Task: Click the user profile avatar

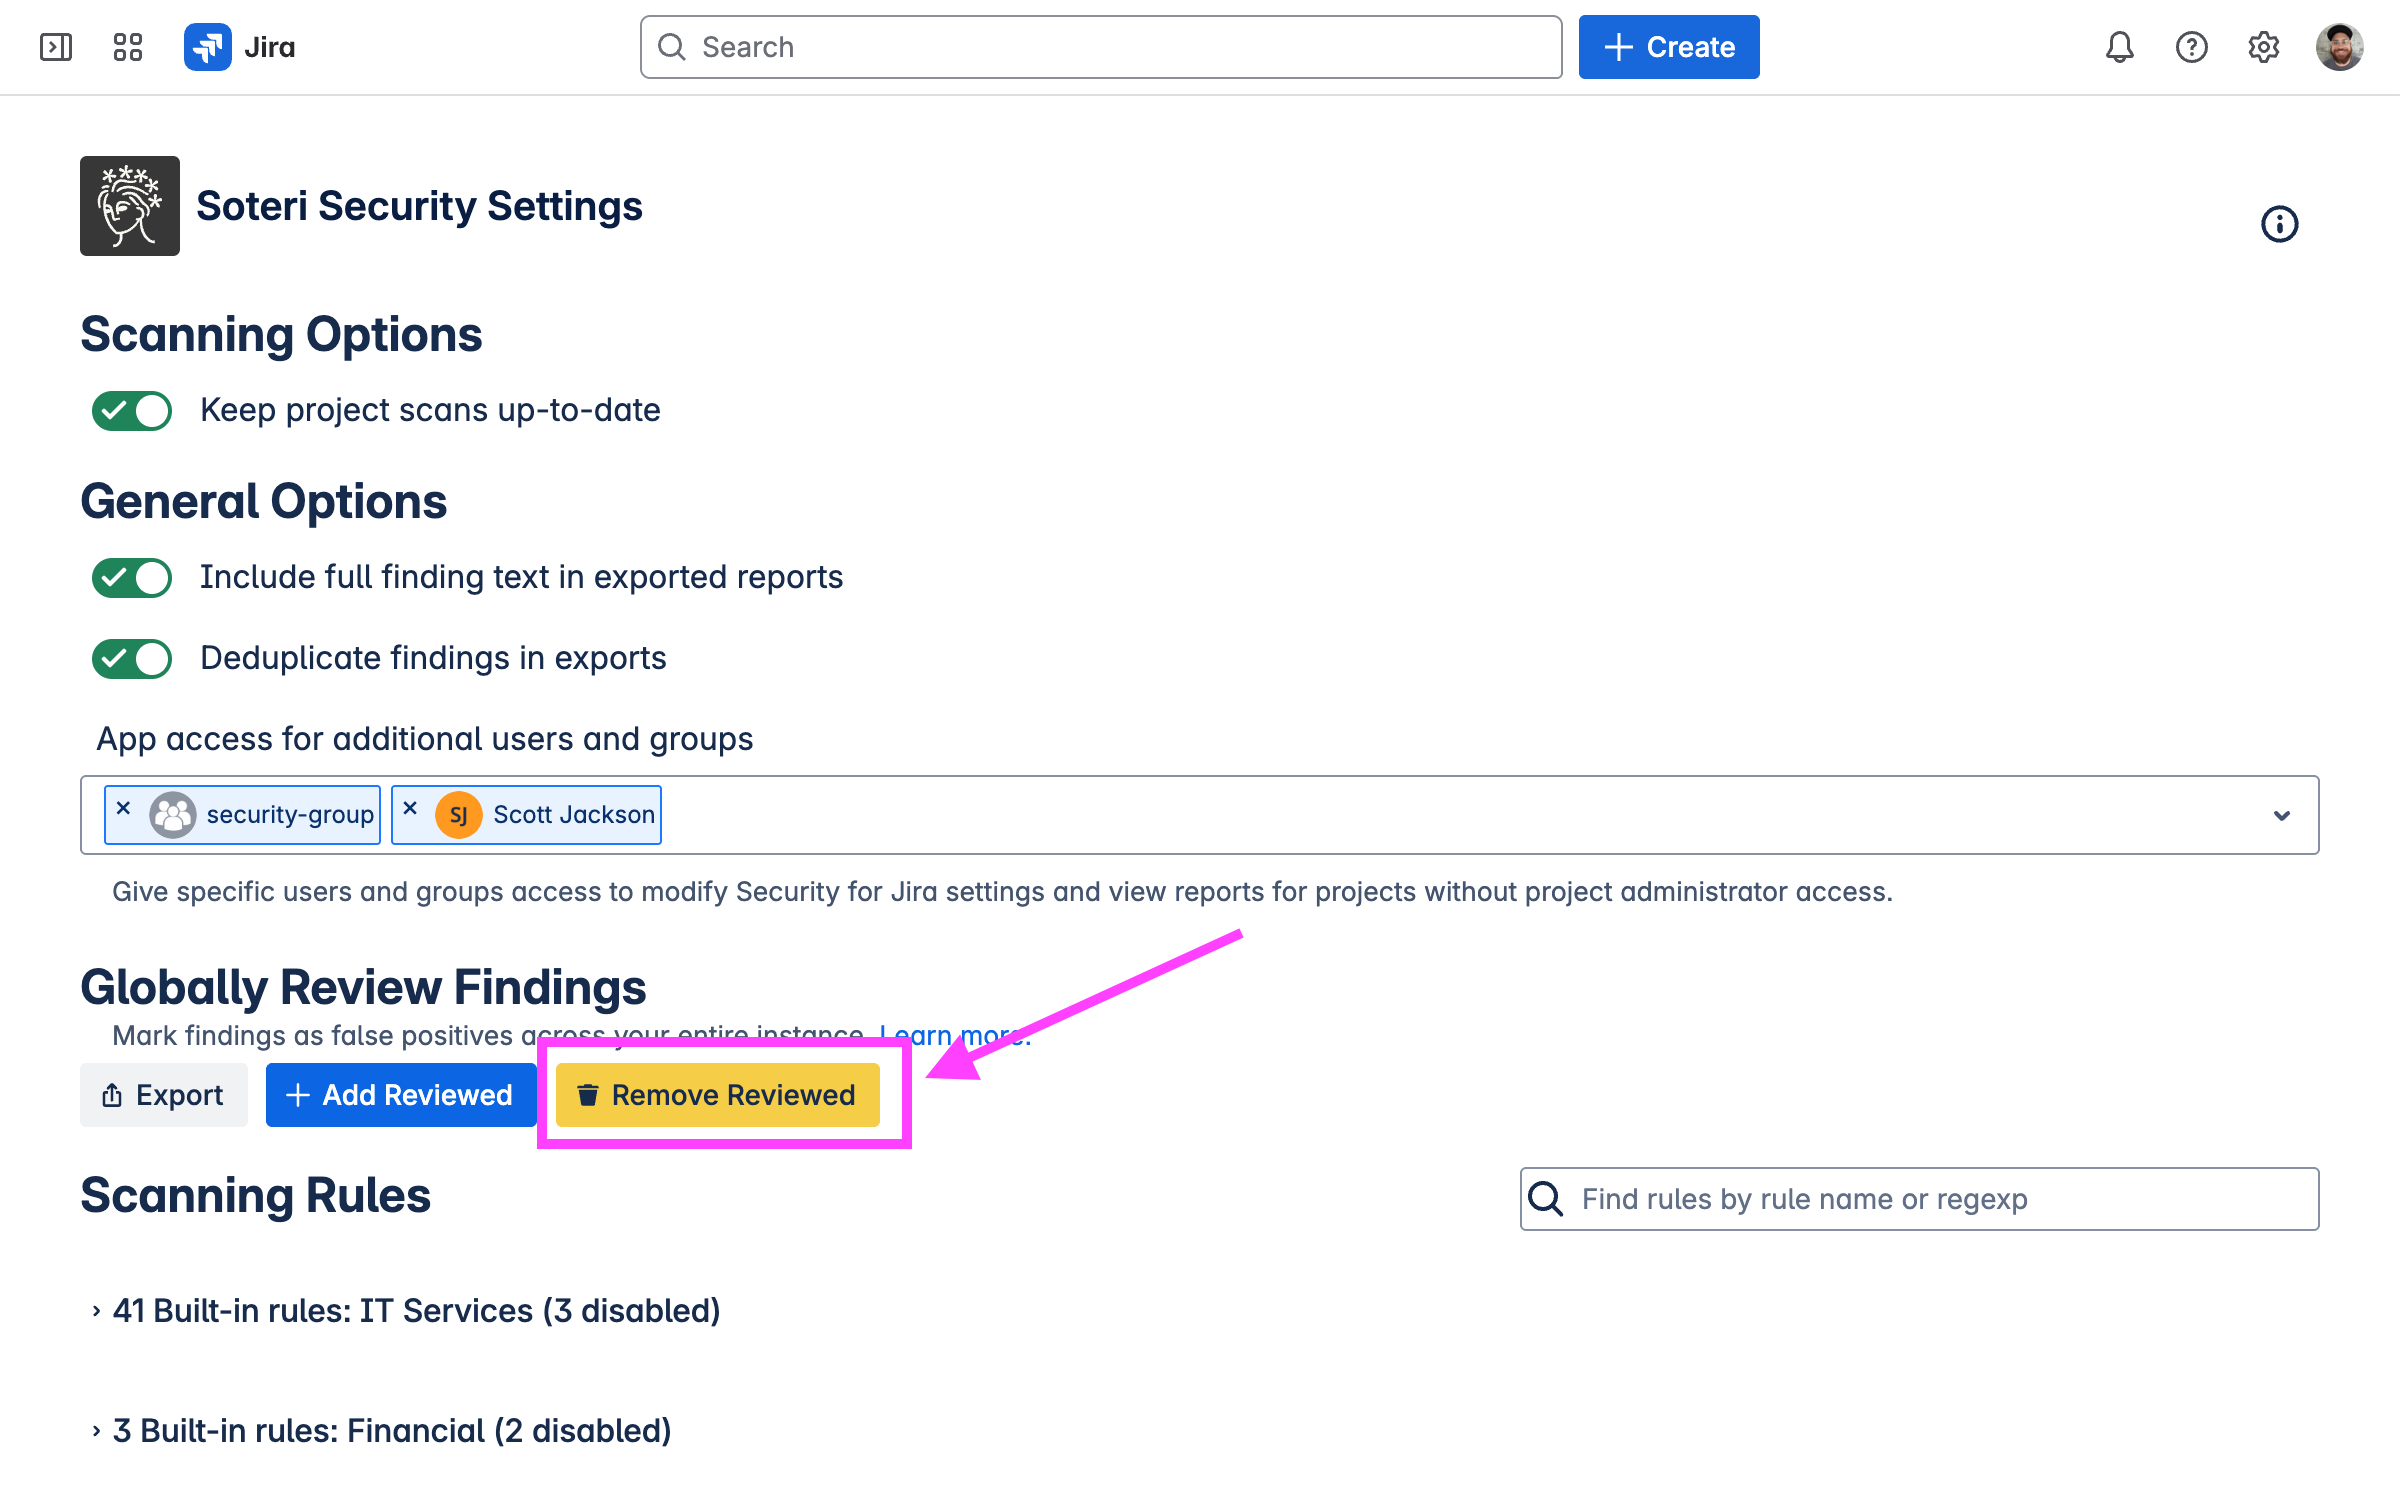Action: coord(2339,47)
